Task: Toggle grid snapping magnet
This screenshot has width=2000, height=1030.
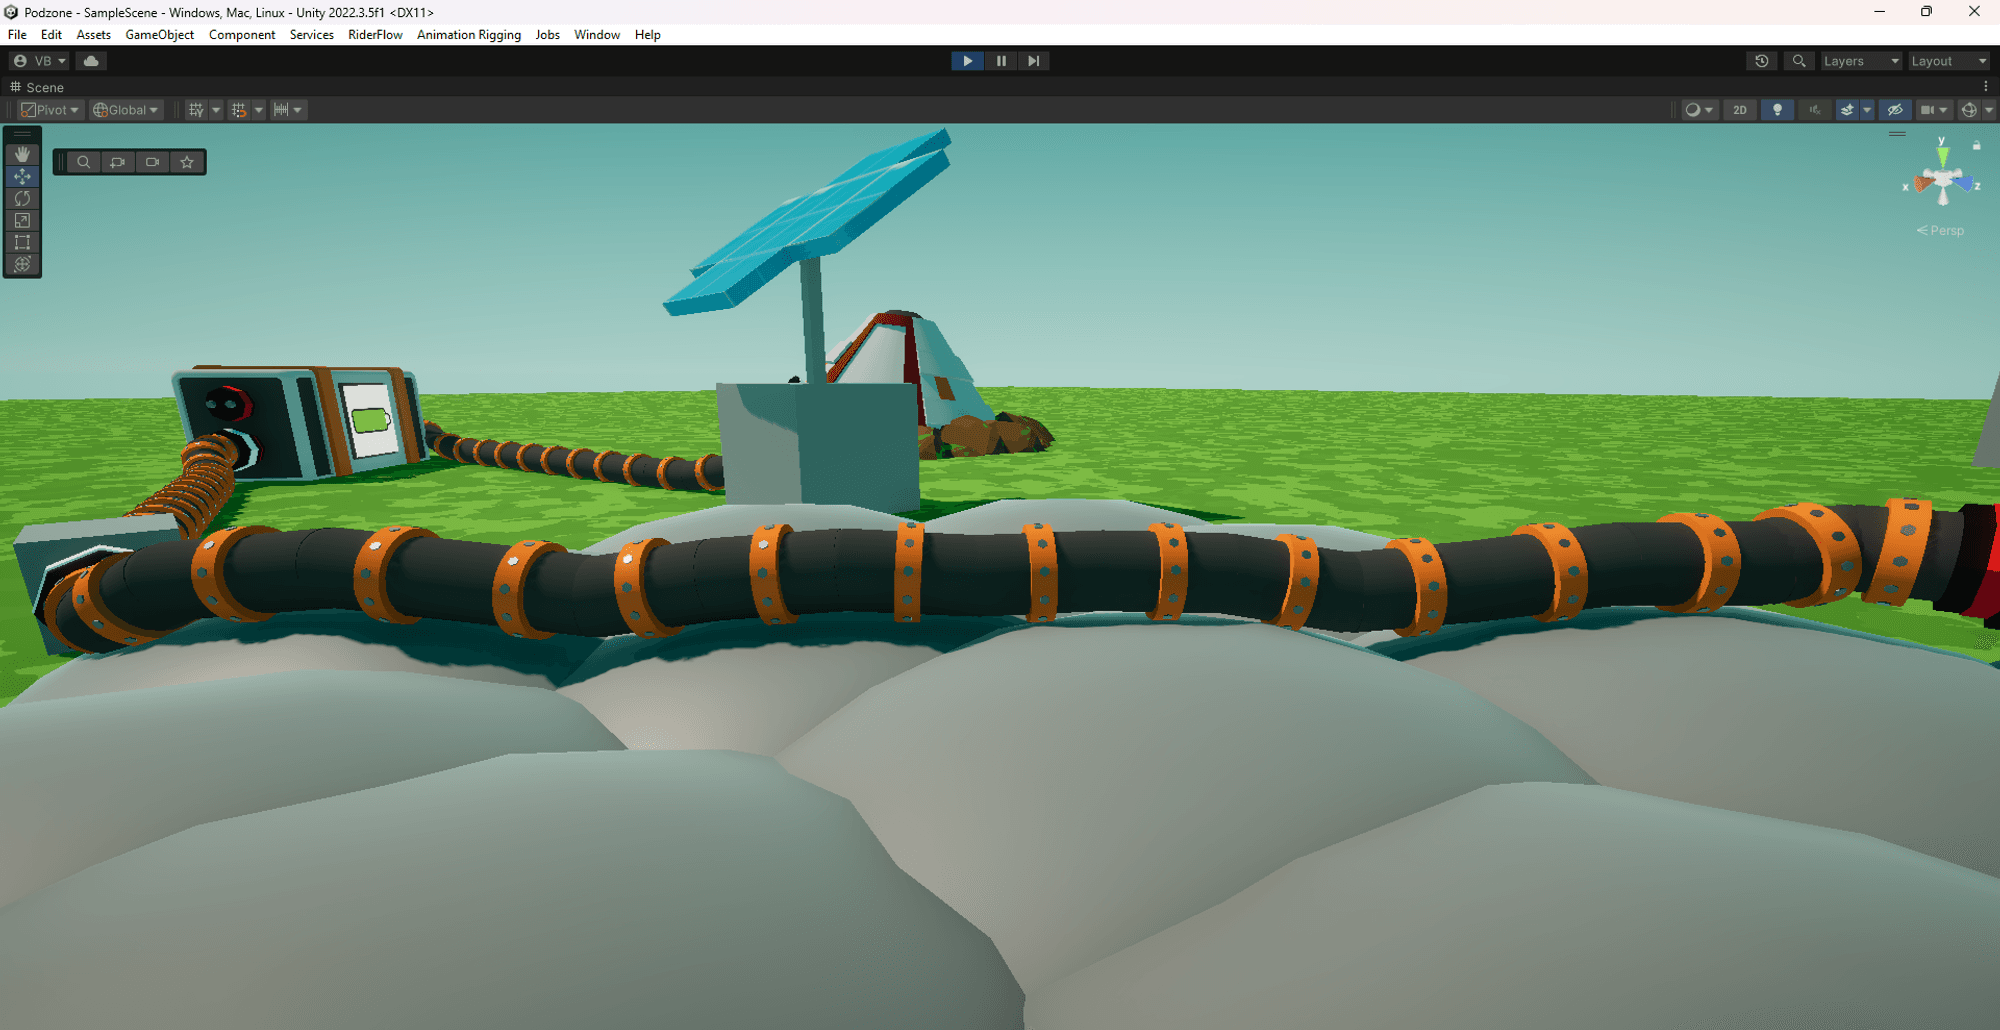Action: (239, 110)
